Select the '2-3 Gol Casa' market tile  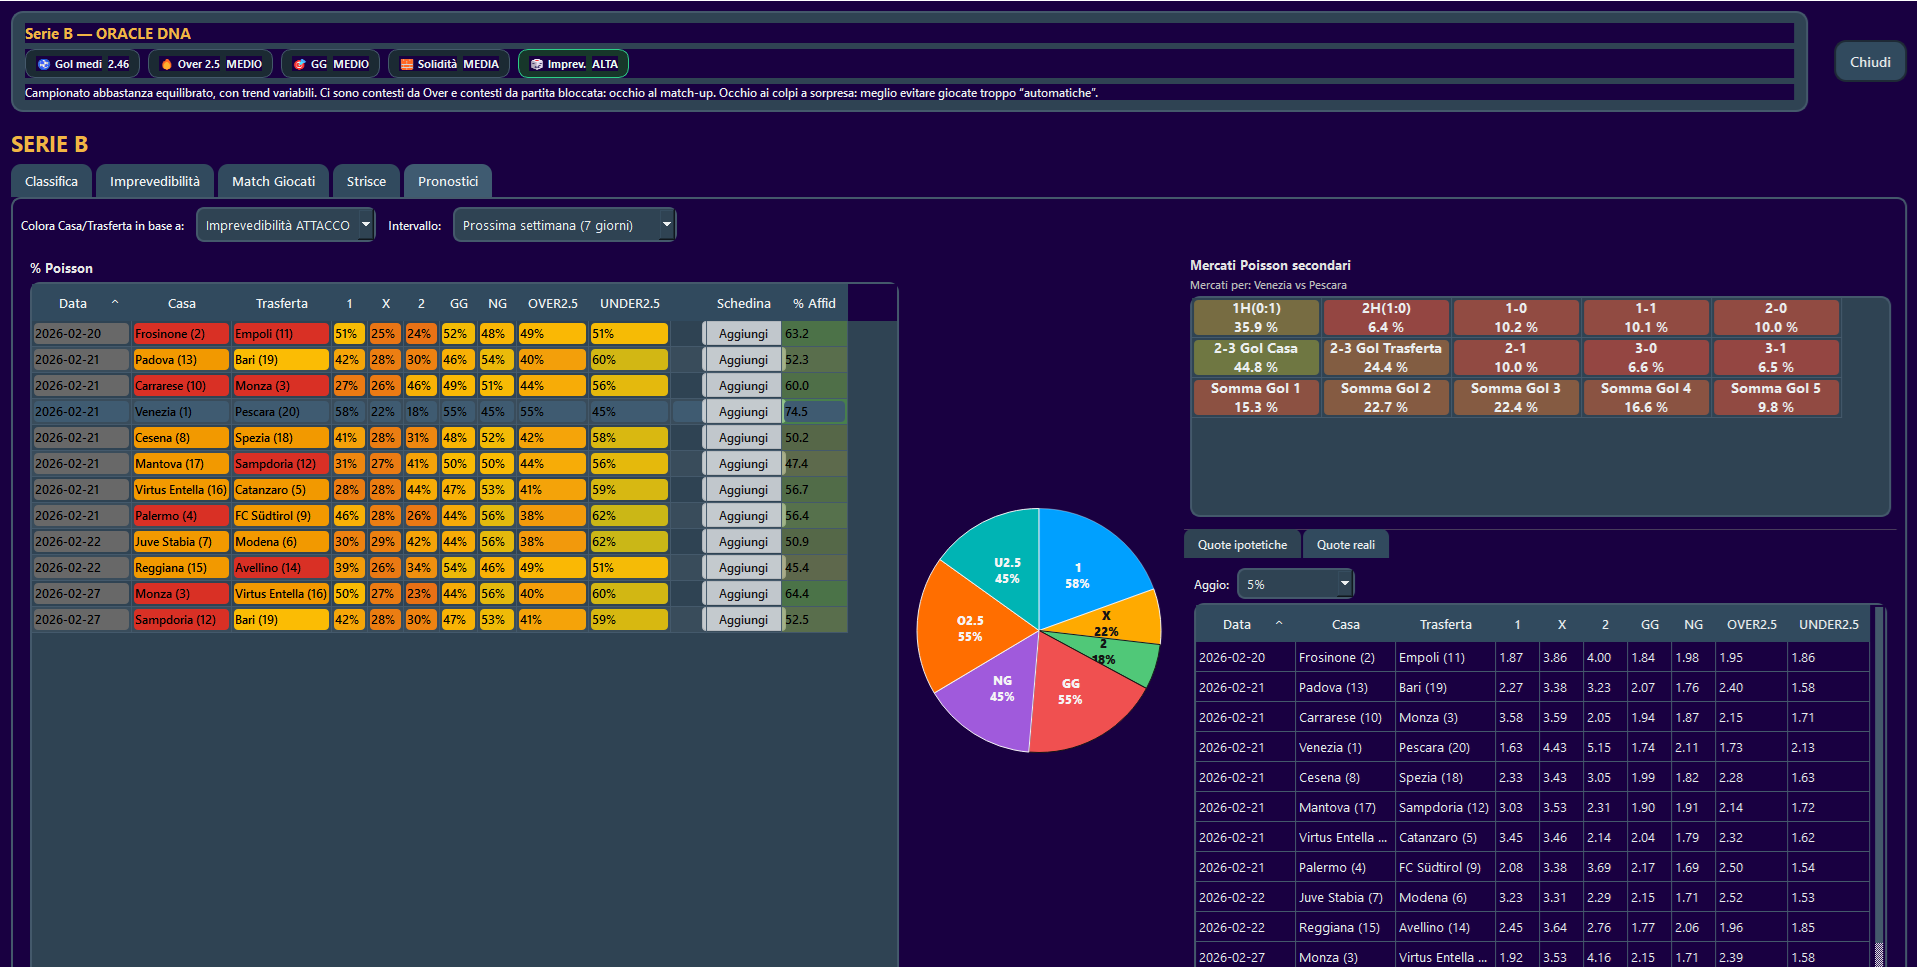[x=1255, y=357]
